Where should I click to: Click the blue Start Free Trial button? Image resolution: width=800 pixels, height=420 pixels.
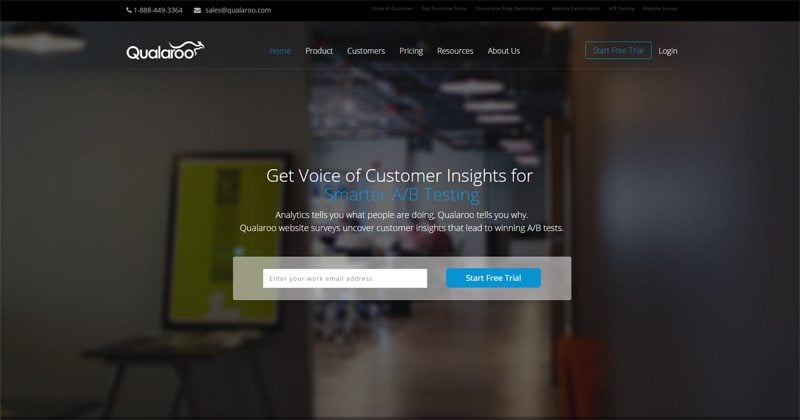point(493,278)
